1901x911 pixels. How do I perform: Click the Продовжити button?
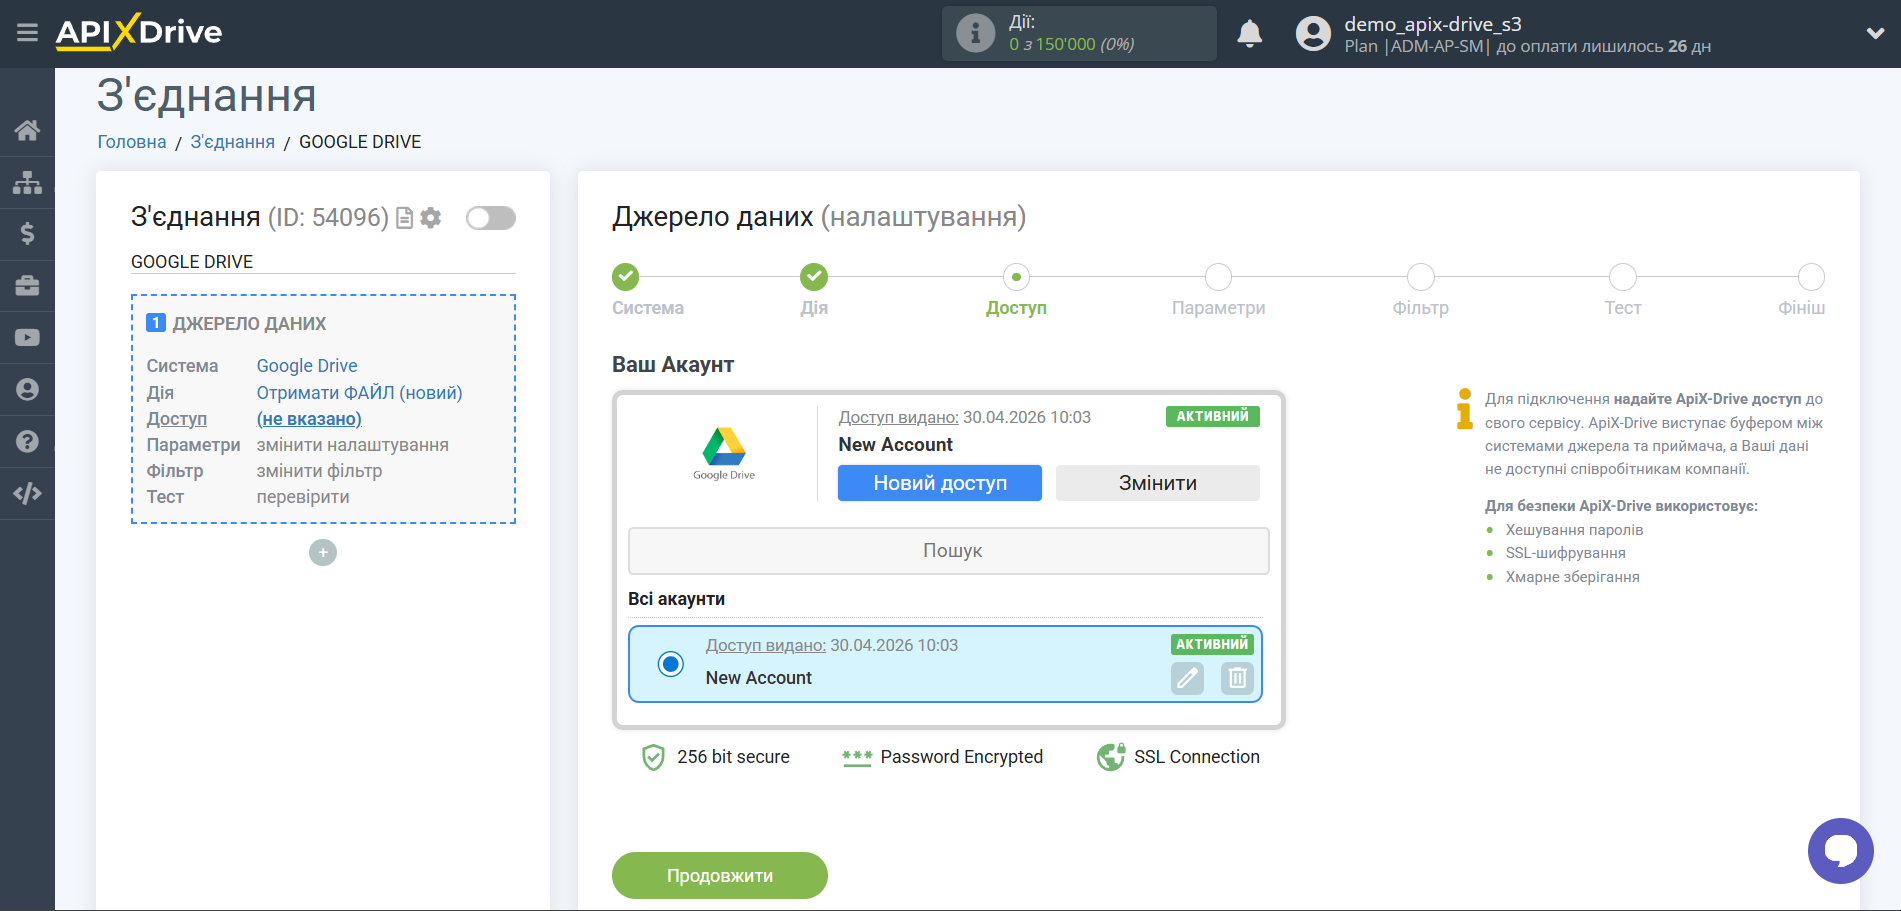click(720, 875)
